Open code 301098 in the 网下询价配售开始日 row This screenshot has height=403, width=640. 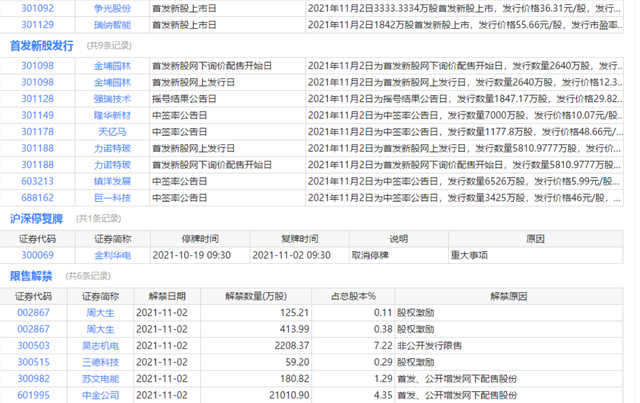[x=38, y=66]
